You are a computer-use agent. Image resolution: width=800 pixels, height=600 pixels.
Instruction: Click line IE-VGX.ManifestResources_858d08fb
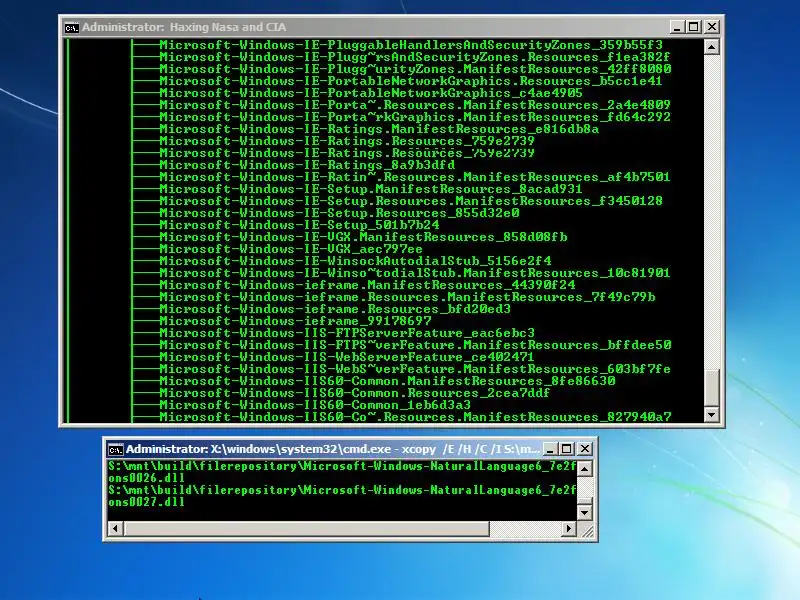pos(363,237)
